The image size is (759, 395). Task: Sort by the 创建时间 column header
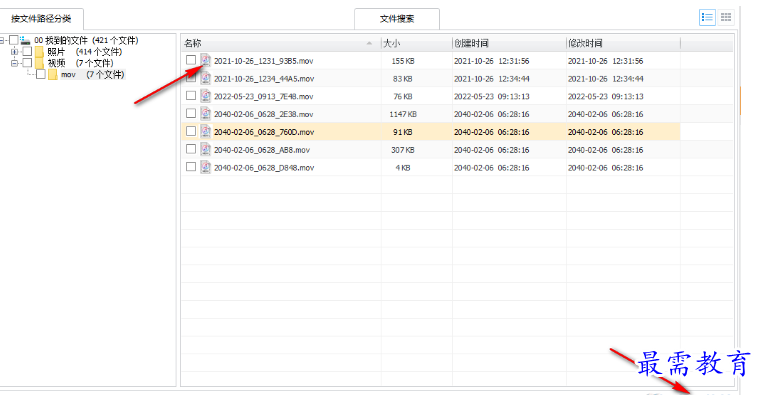[509, 43]
